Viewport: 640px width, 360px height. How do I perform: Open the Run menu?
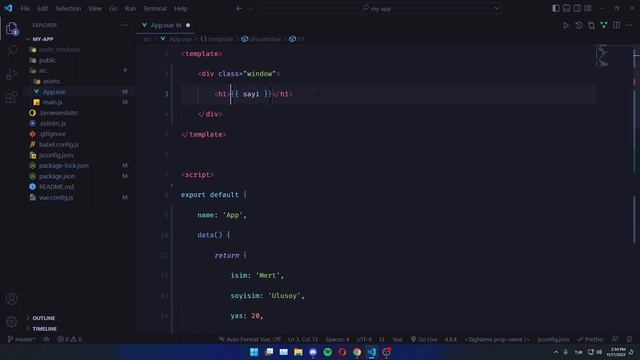coord(130,8)
